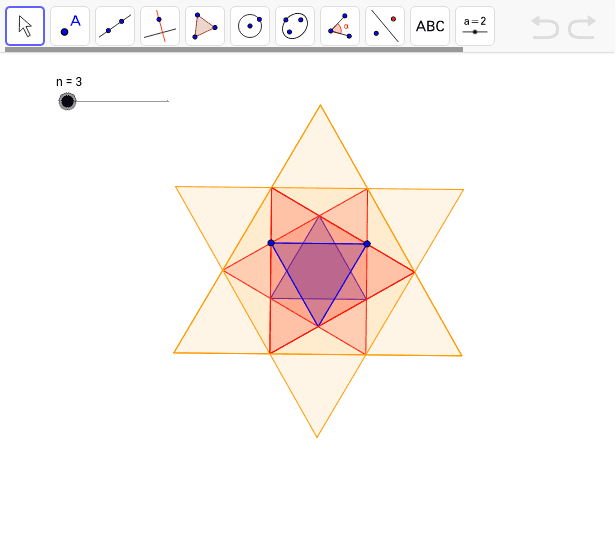
Task: Pick the Line through two points tool
Action: click(115, 26)
